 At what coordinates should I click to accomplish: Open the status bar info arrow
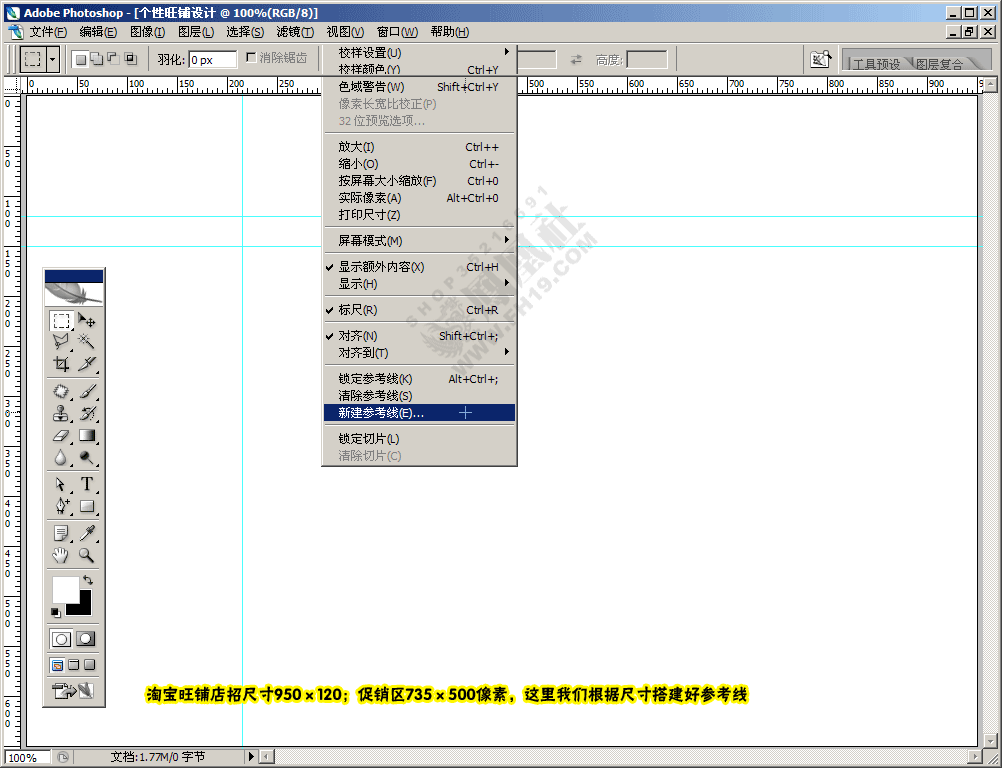pos(251,756)
